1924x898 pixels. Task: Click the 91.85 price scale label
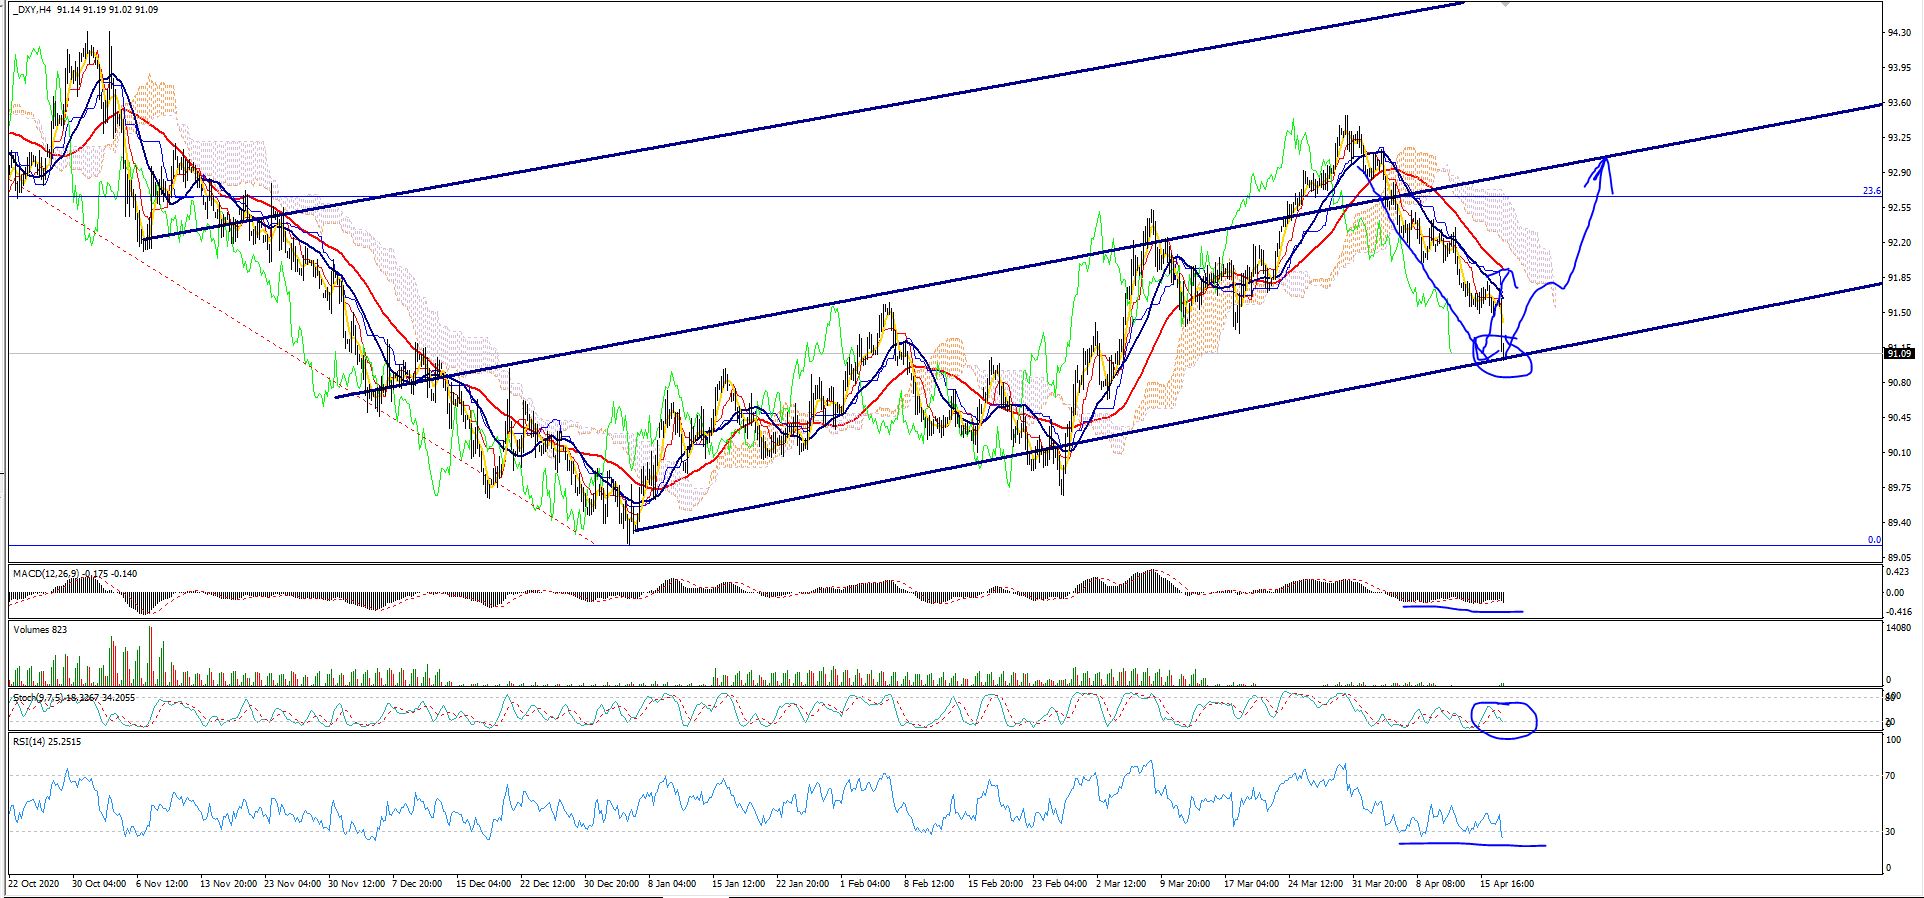point(1897,278)
